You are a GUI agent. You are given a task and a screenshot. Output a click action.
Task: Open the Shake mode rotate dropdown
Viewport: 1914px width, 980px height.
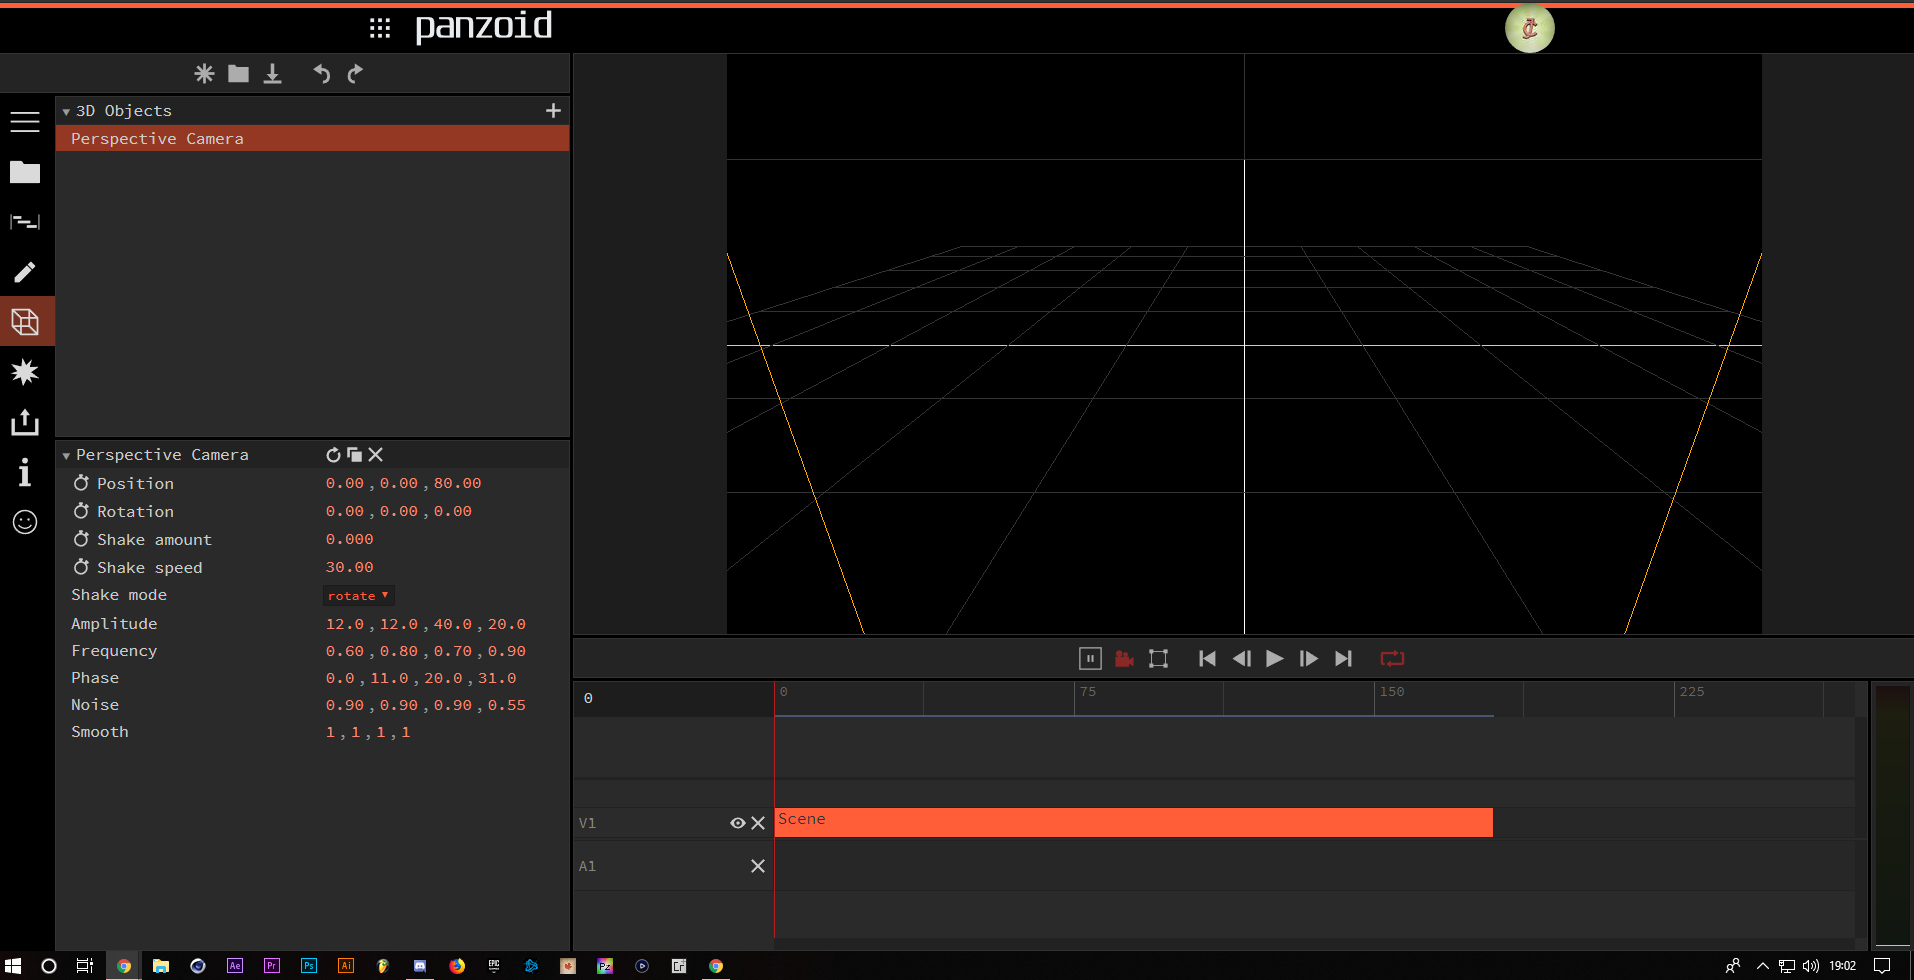click(358, 596)
